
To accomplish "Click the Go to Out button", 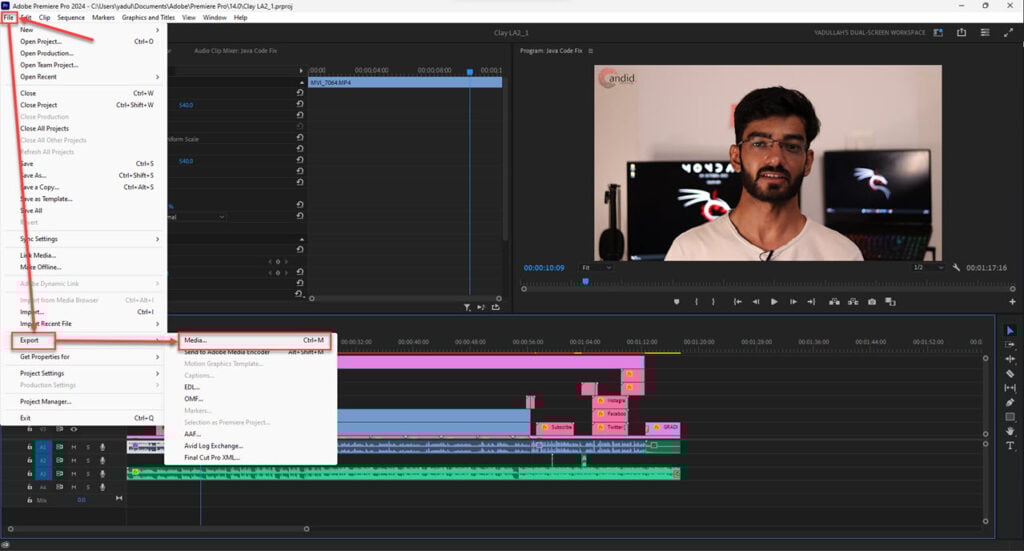I will click(x=811, y=302).
